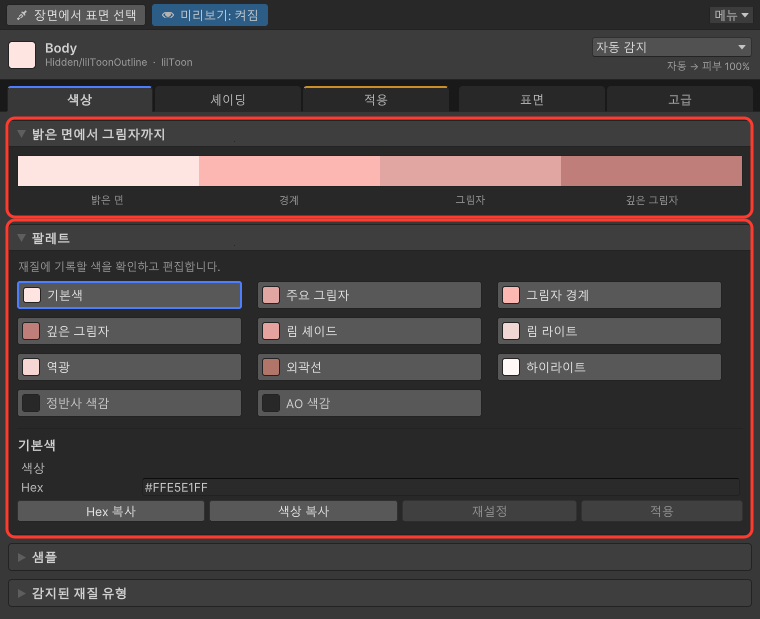Viewport: 760px width, 619px height.
Task: Select the 역광 palette entry
Action: tap(129, 367)
